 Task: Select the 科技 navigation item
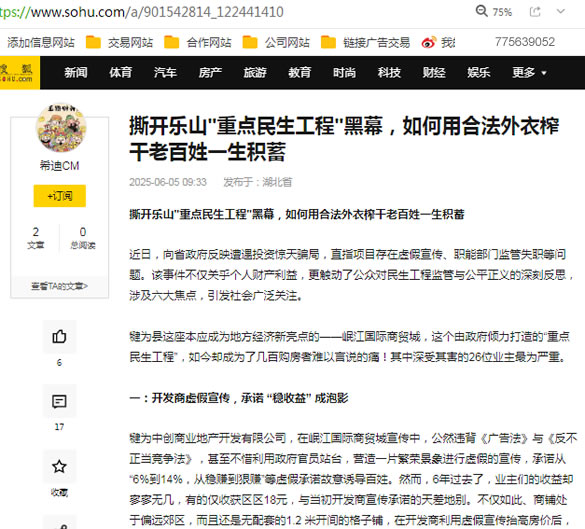(x=389, y=72)
